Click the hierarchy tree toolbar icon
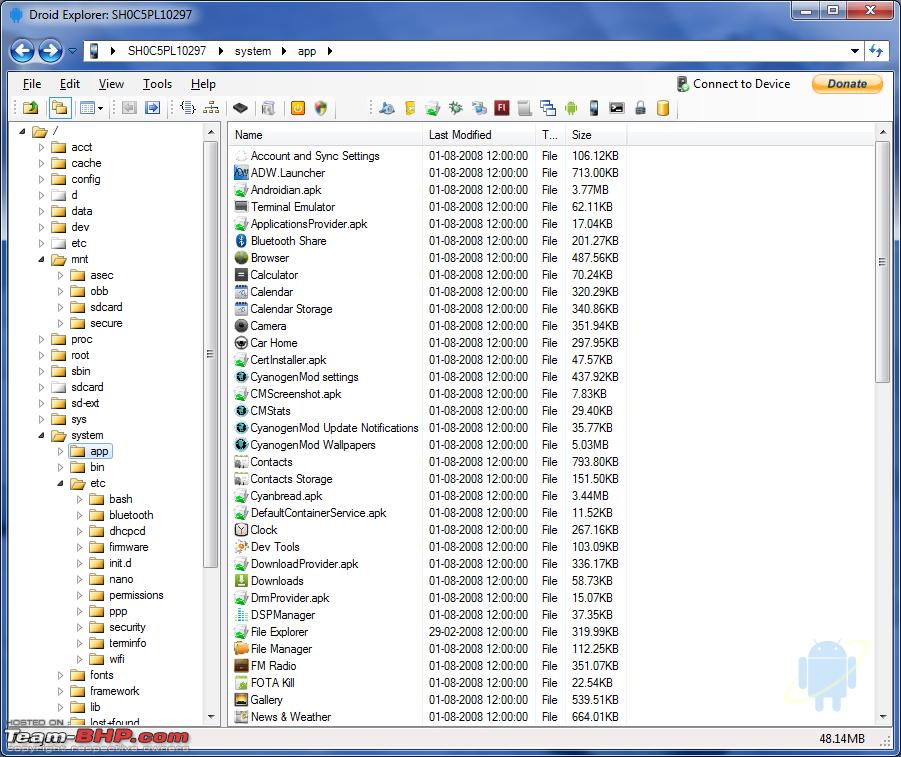 pyautogui.click(x=211, y=107)
